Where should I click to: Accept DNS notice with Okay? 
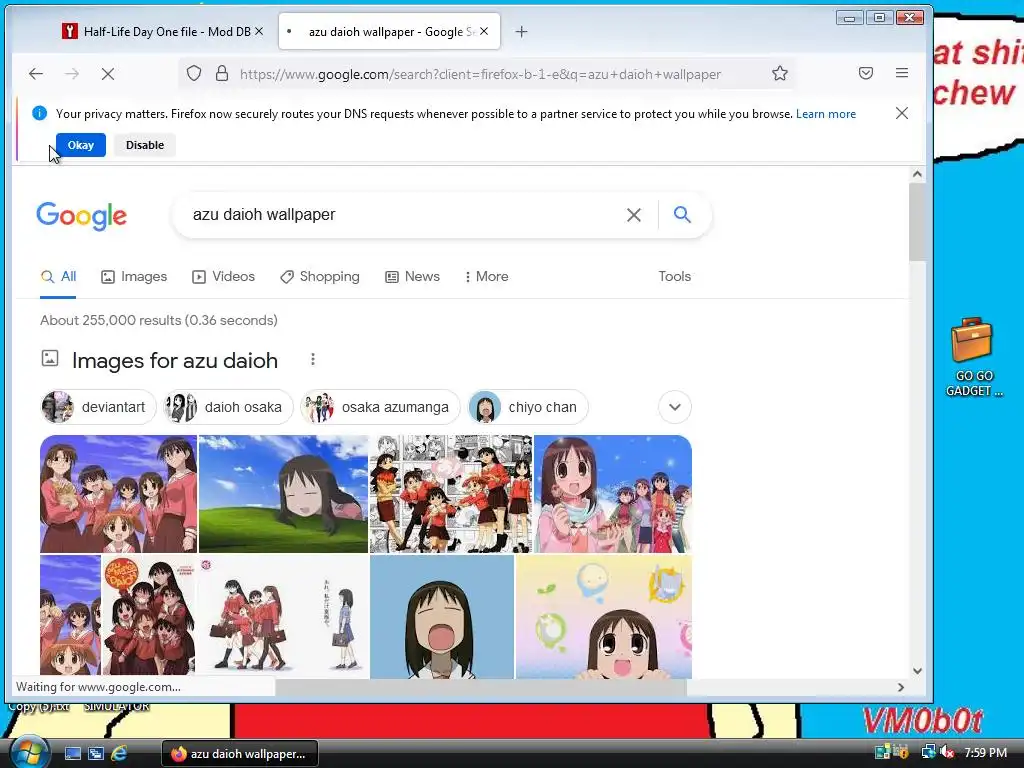81,145
